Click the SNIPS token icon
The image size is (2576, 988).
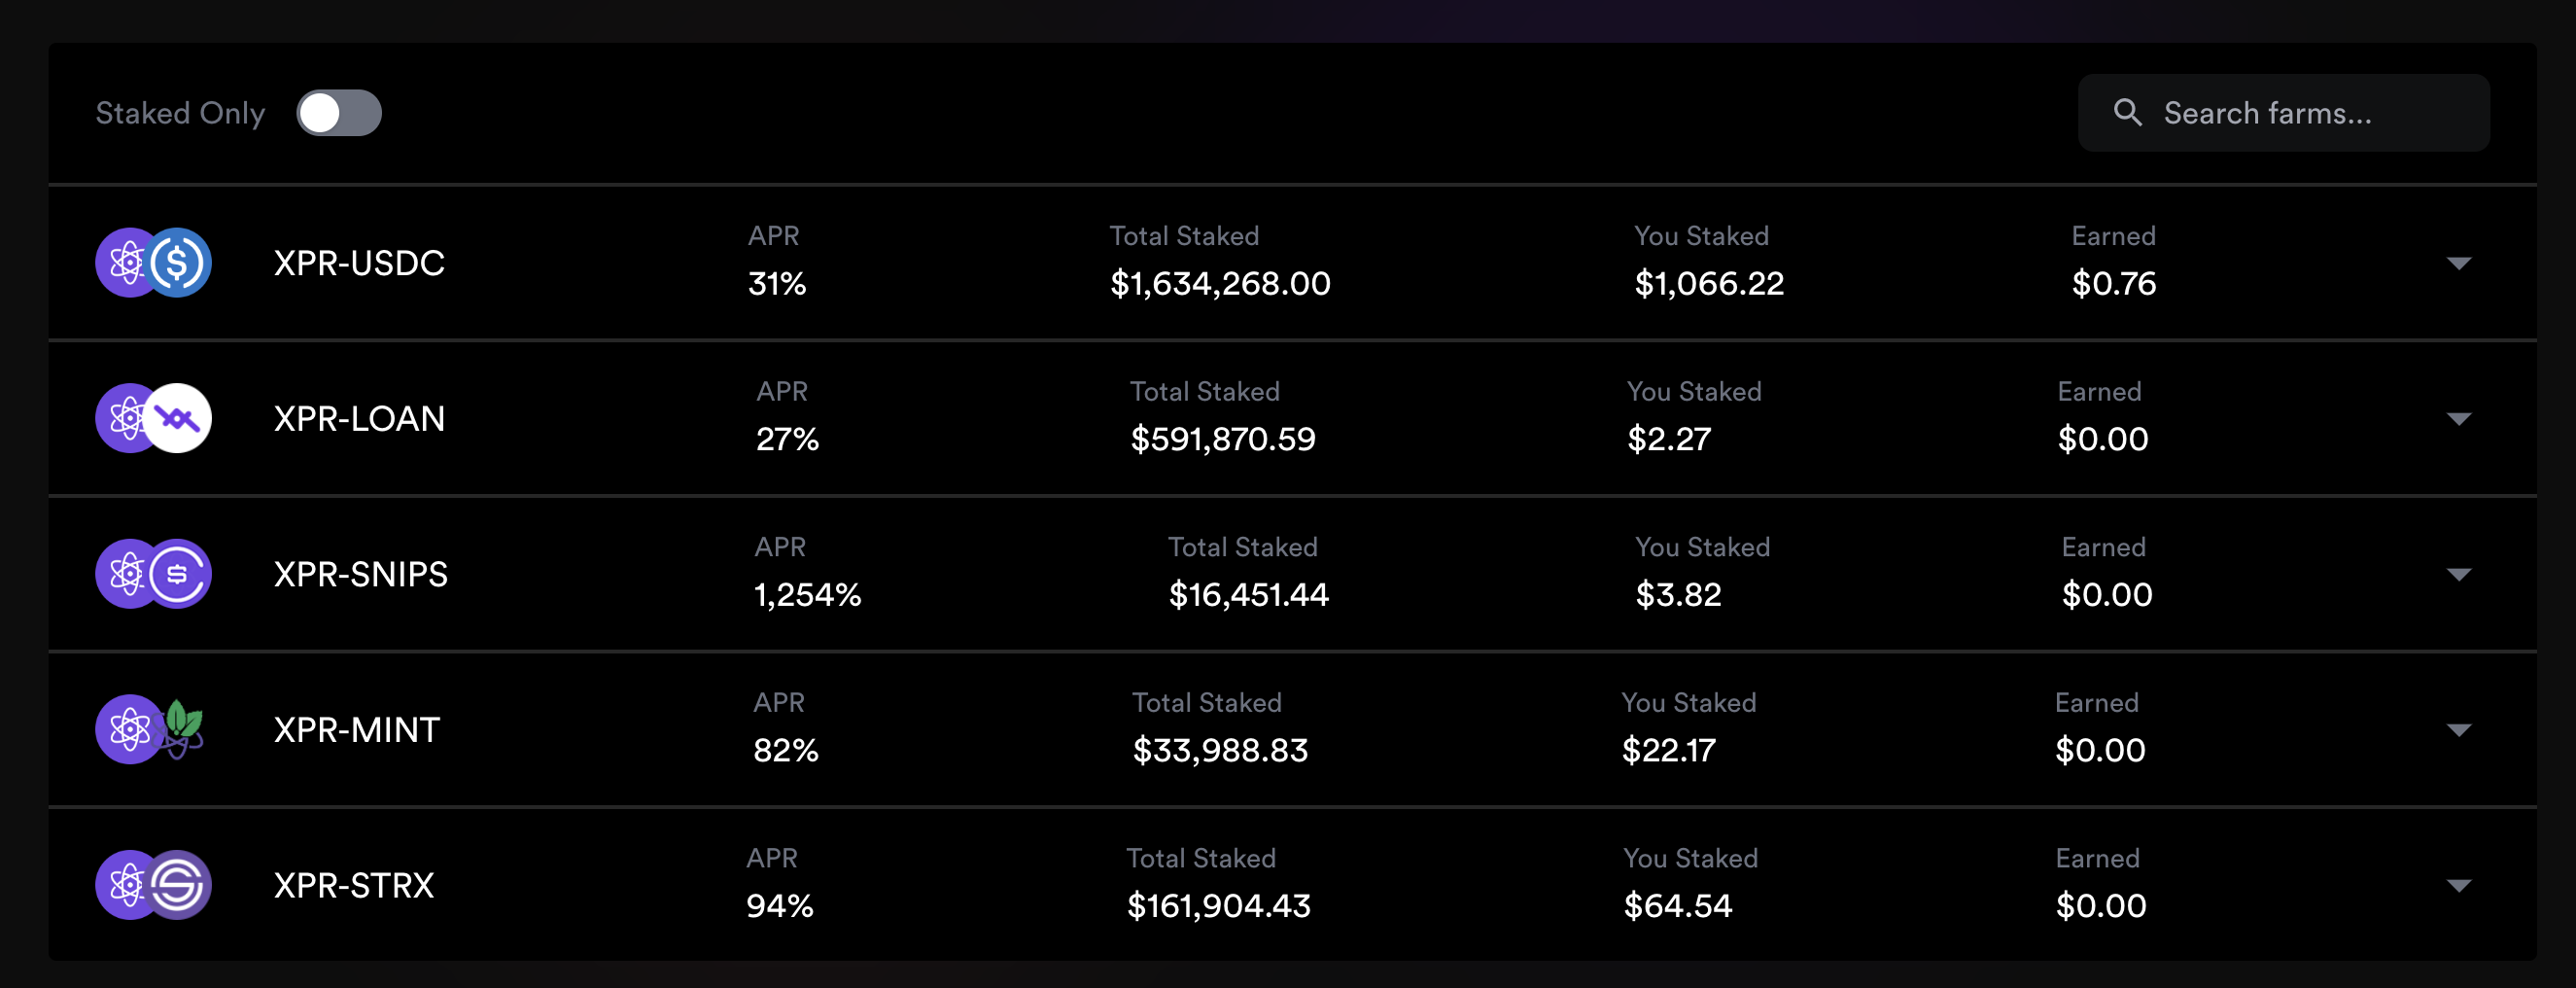tap(178, 574)
